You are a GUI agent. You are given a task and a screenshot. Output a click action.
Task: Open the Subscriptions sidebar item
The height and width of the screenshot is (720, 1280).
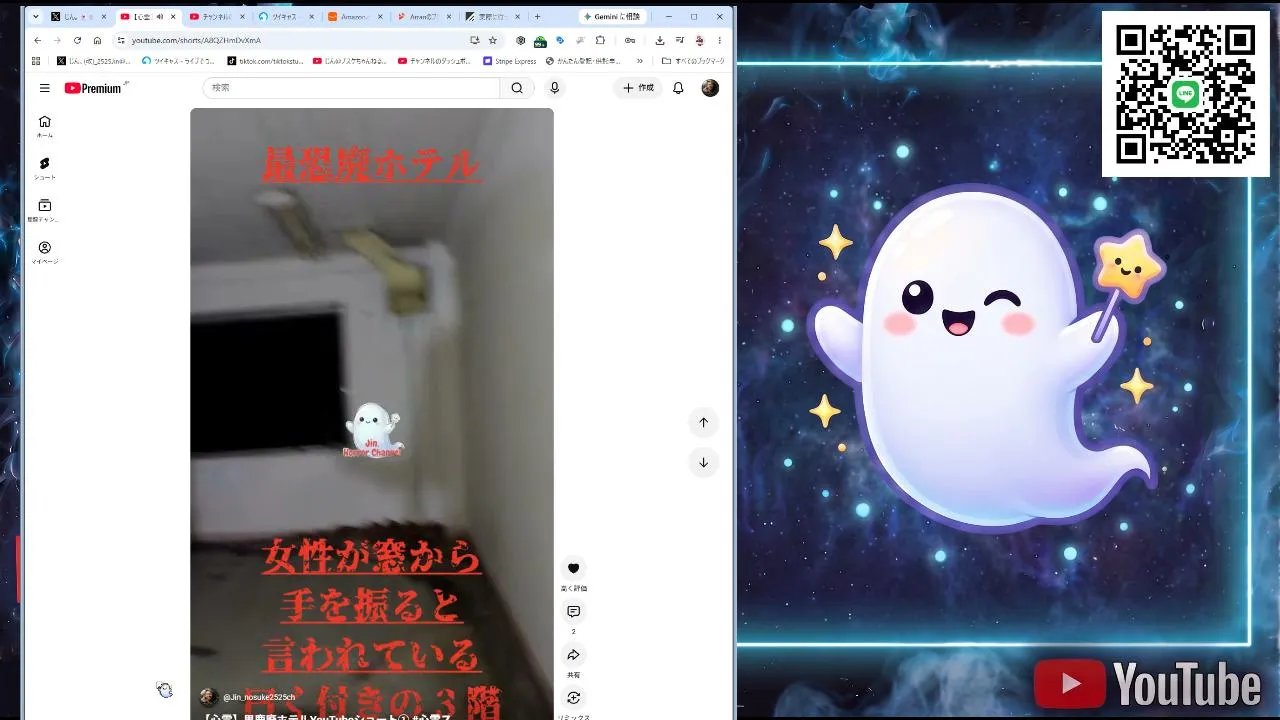[44, 210]
